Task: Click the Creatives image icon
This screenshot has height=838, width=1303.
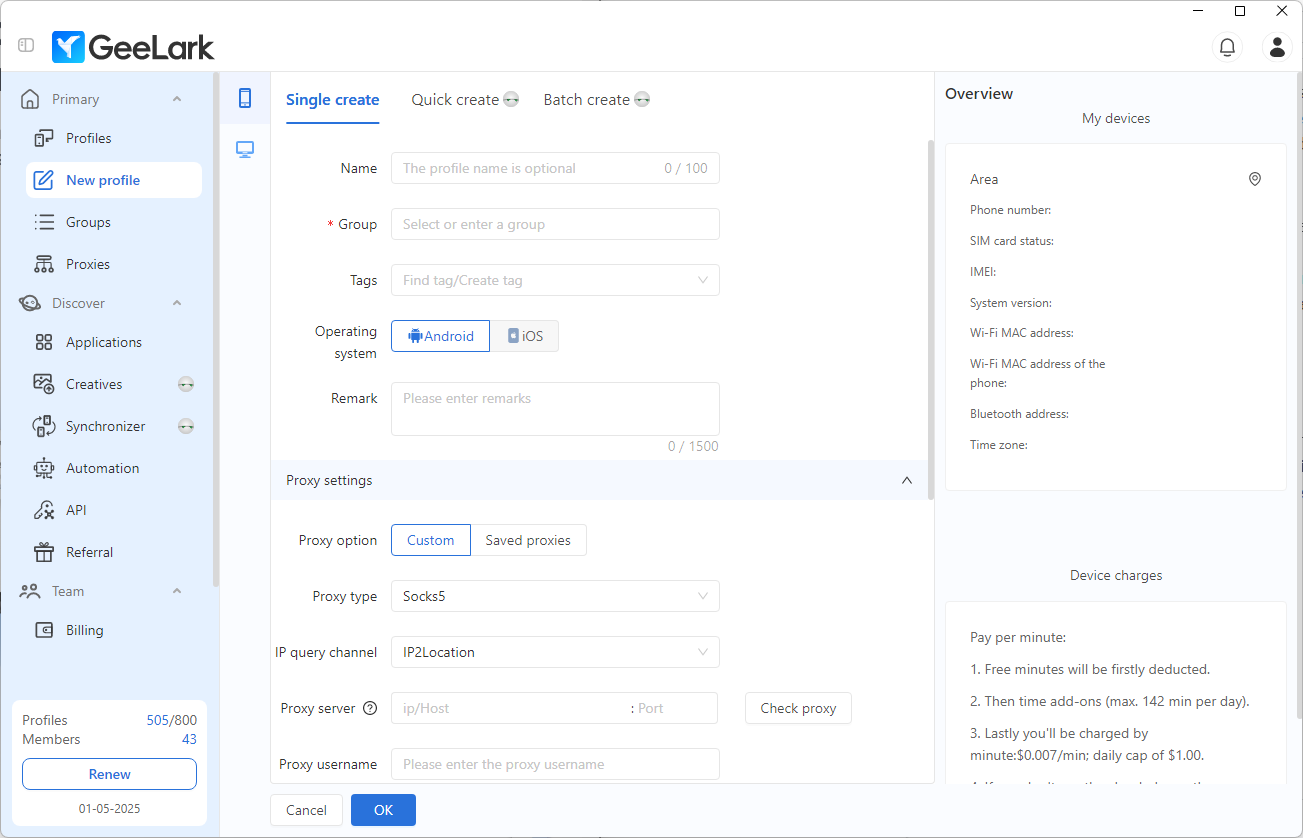Action: point(44,384)
